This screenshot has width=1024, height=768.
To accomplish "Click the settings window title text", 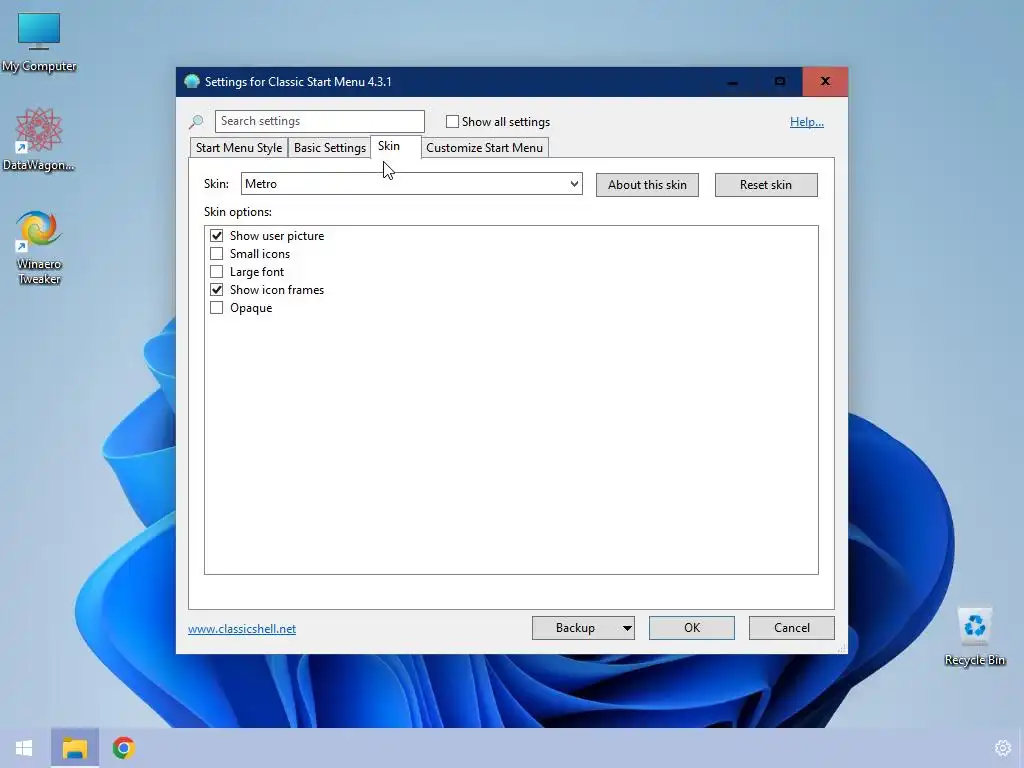I will (298, 82).
